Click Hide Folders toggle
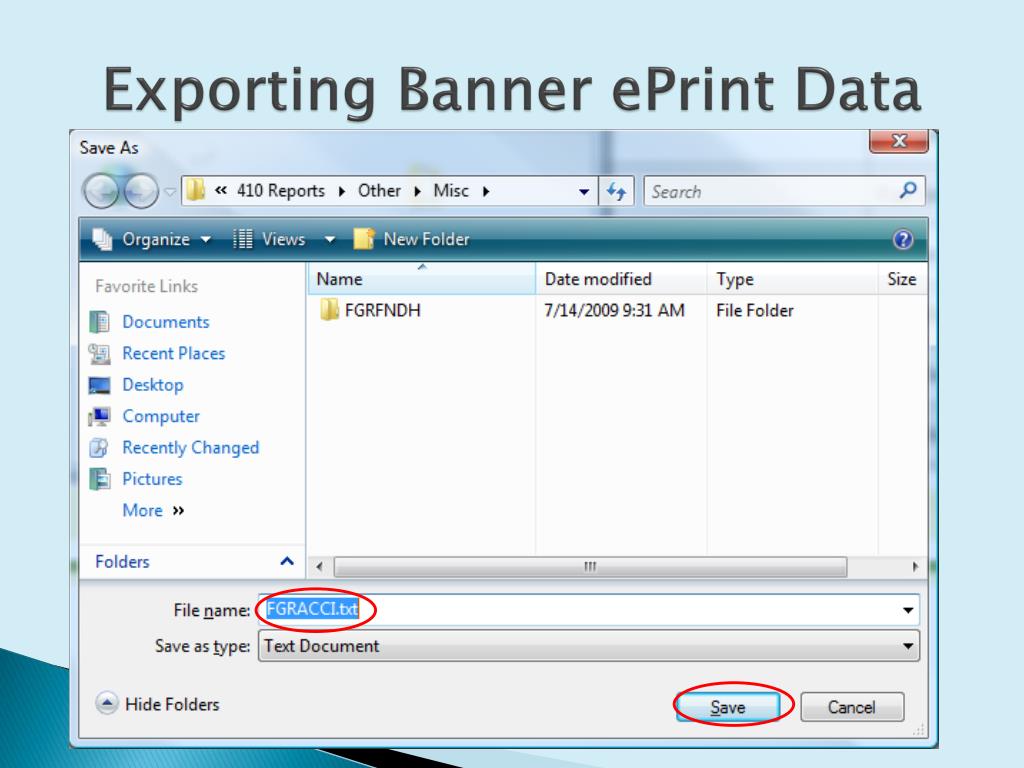The height and width of the screenshot is (768, 1024). [x=157, y=704]
